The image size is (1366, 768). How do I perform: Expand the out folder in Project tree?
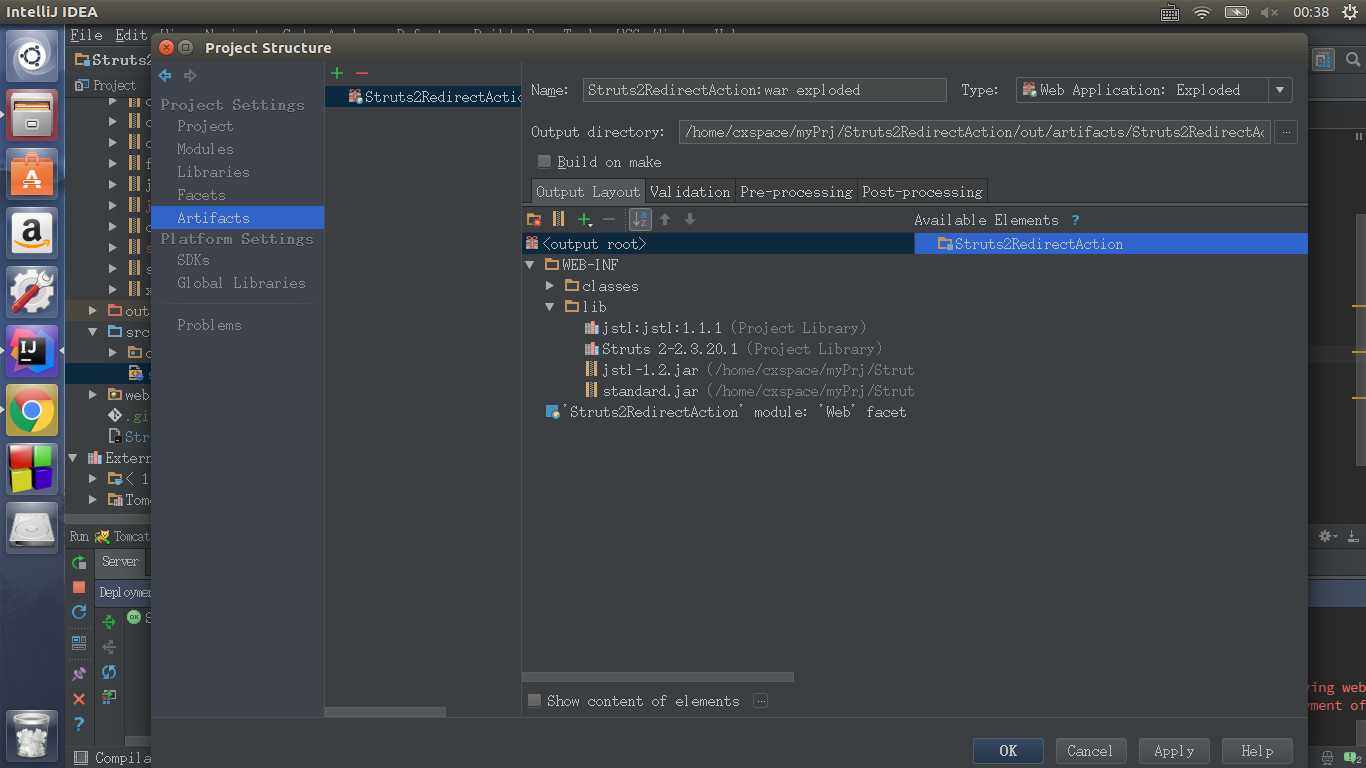coord(93,311)
